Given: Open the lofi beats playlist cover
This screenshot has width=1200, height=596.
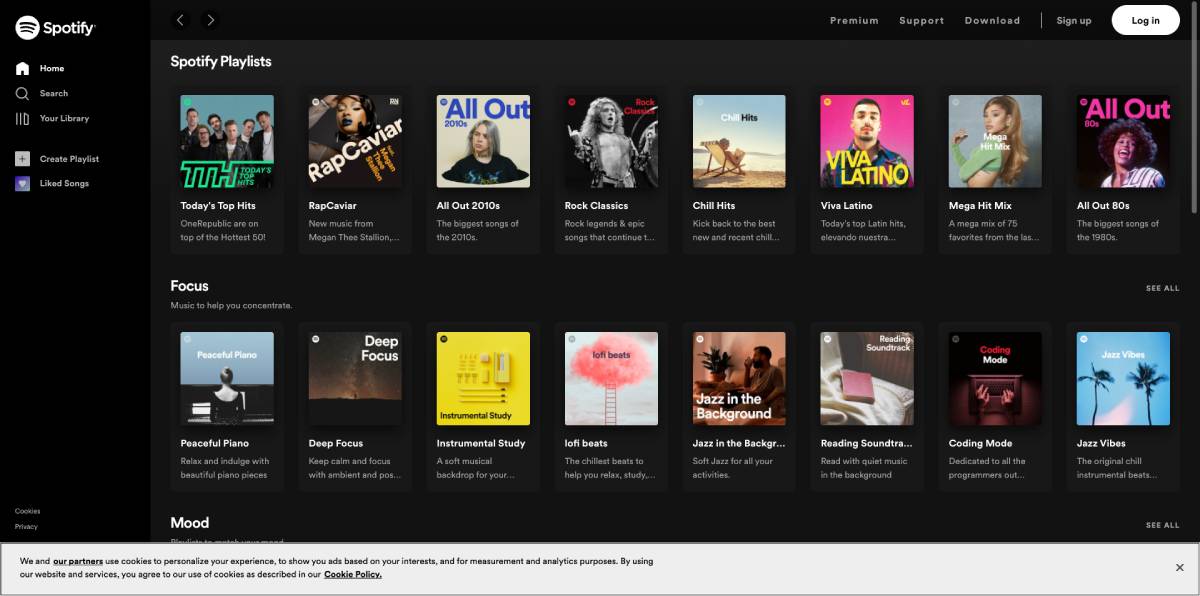Looking at the screenshot, I should [x=611, y=379].
